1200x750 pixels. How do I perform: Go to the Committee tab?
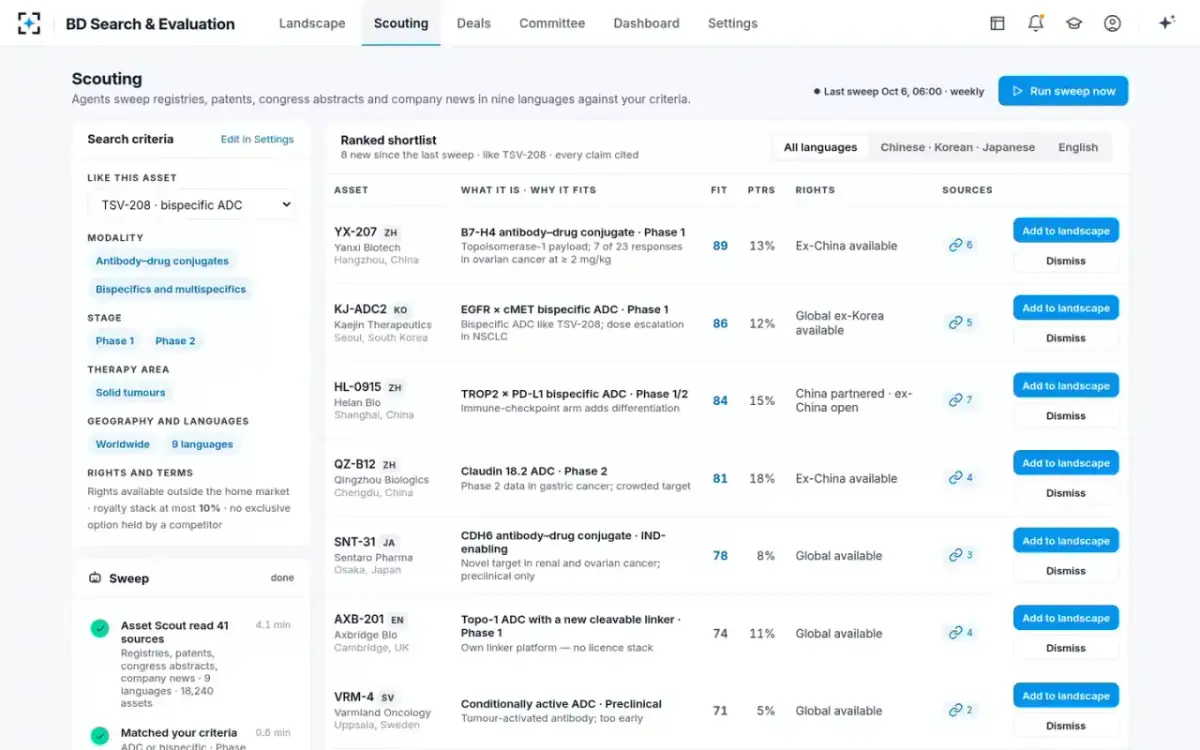click(552, 23)
